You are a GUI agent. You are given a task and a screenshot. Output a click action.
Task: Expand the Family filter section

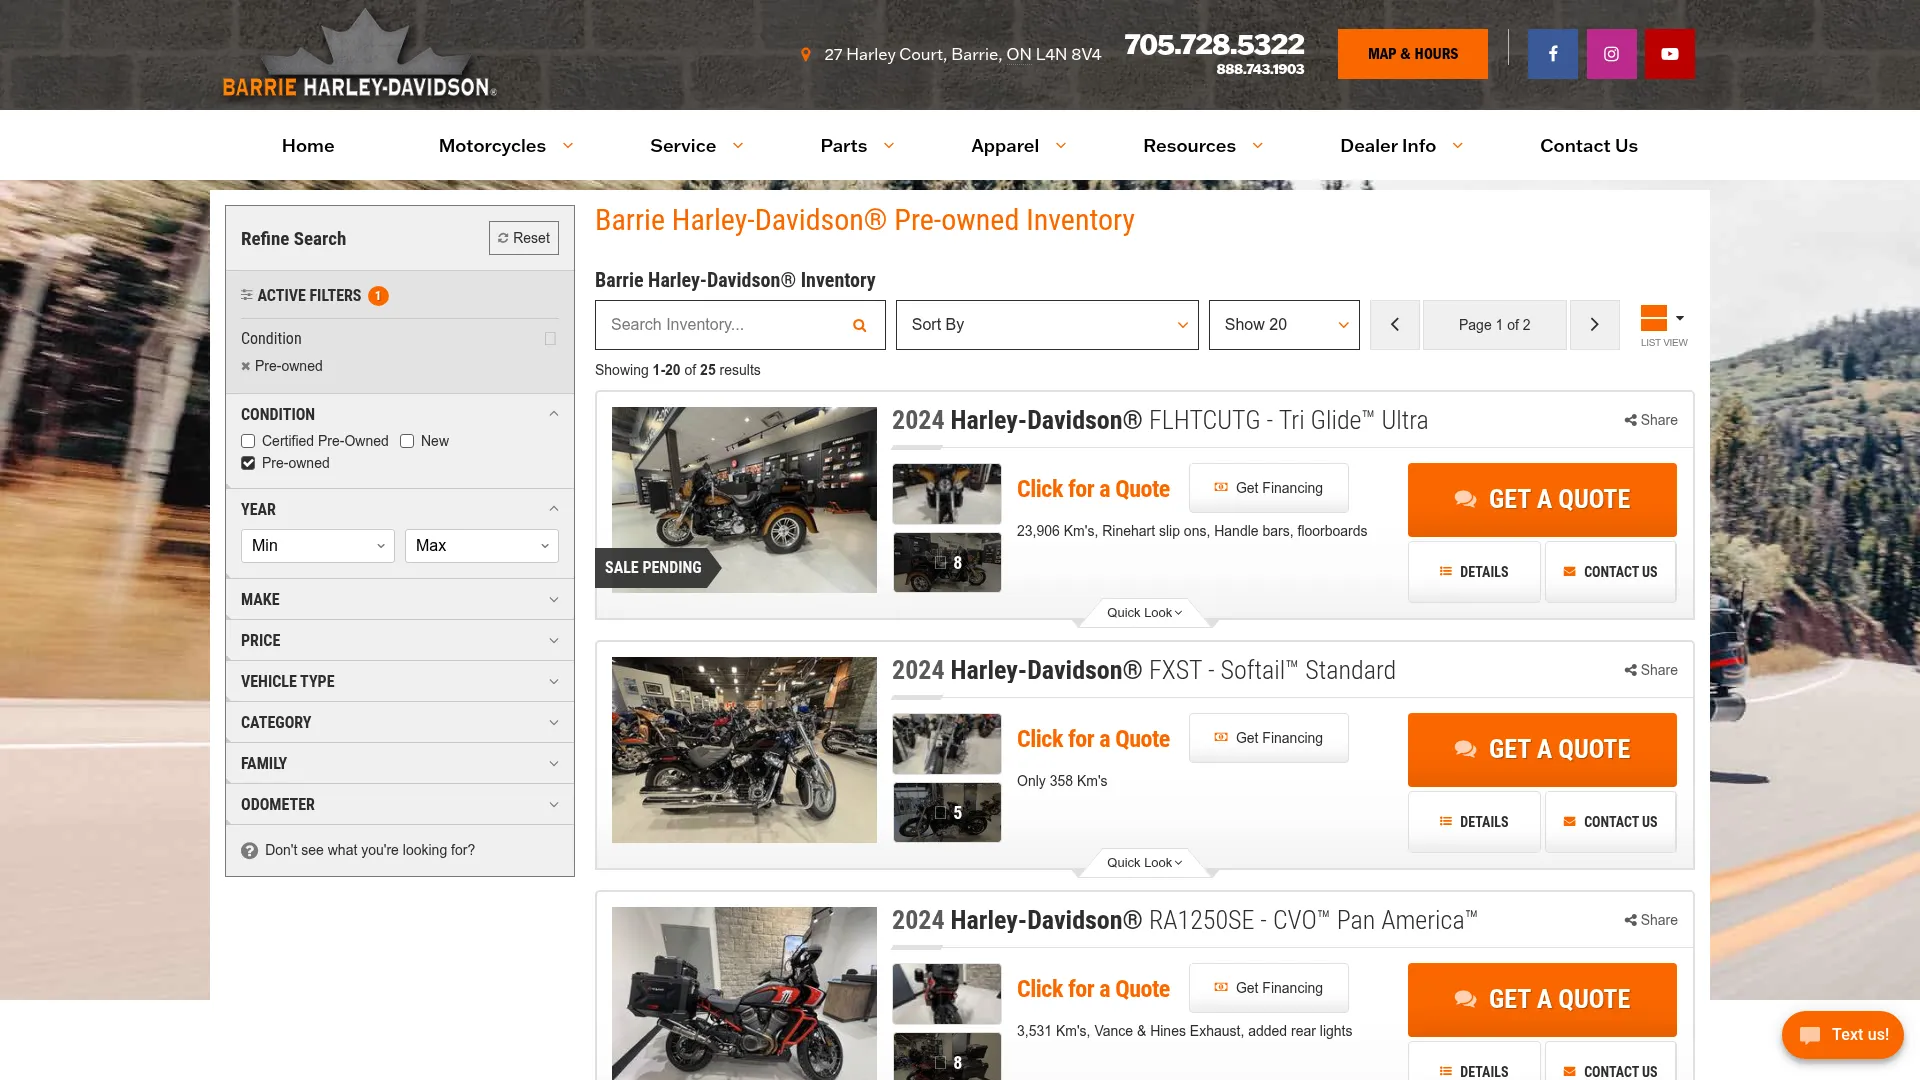click(x=400, y=763)
